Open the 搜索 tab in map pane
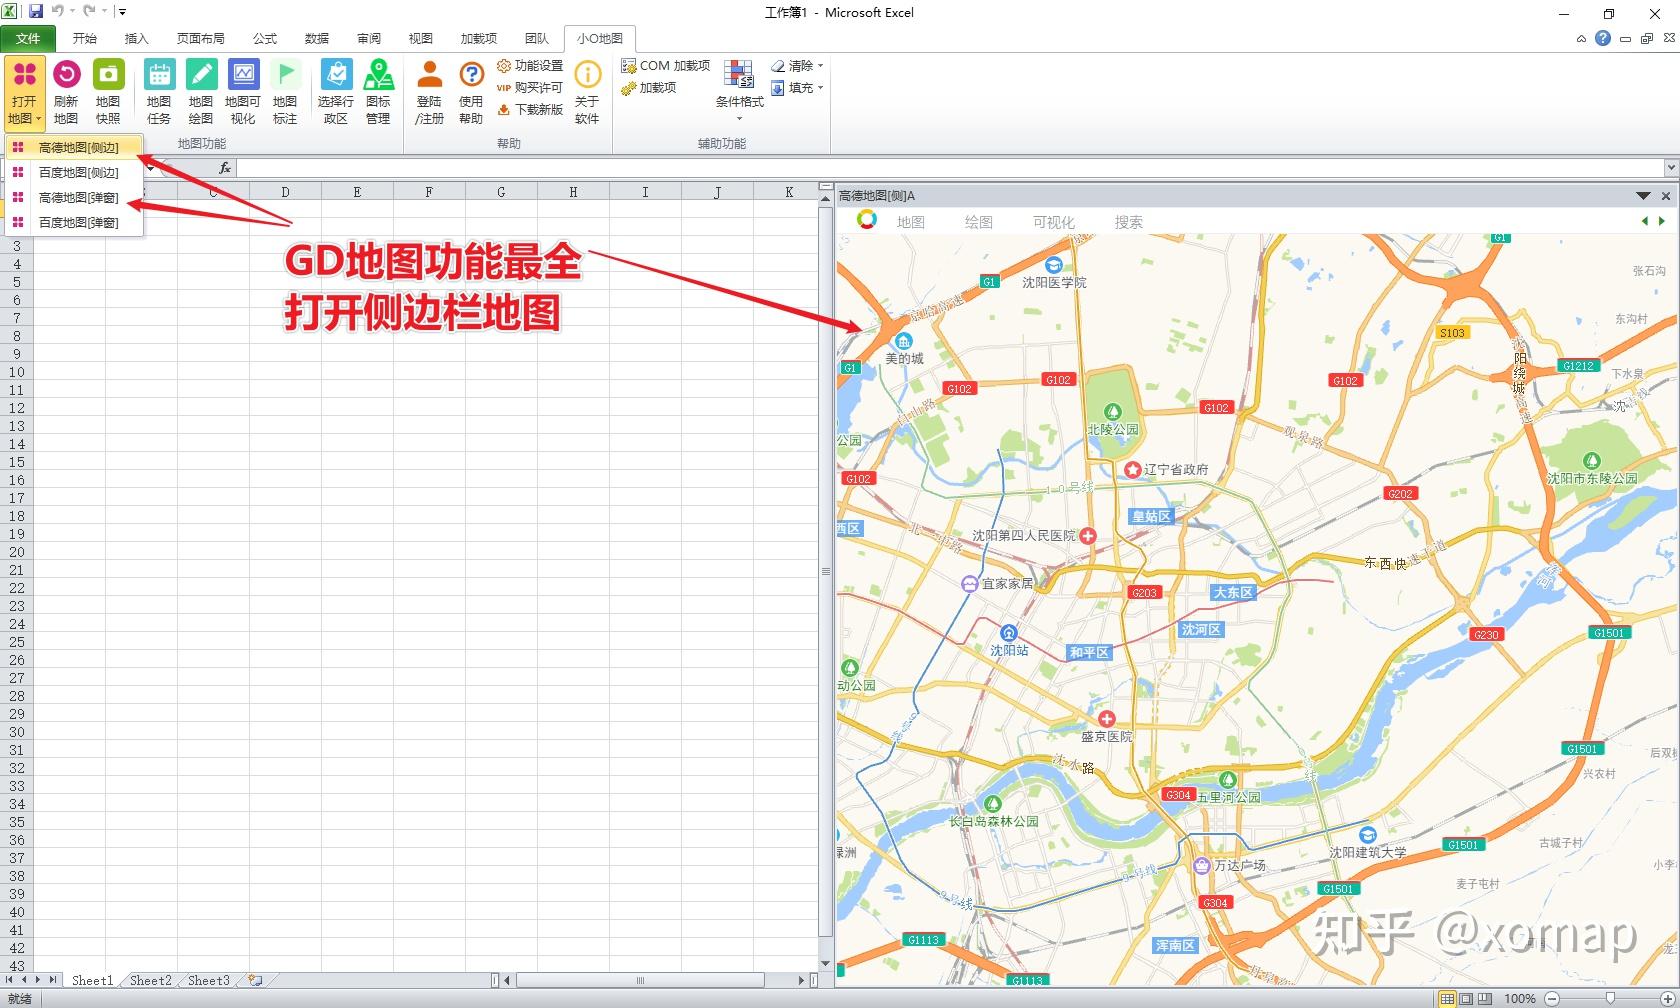 point(1129,222)
